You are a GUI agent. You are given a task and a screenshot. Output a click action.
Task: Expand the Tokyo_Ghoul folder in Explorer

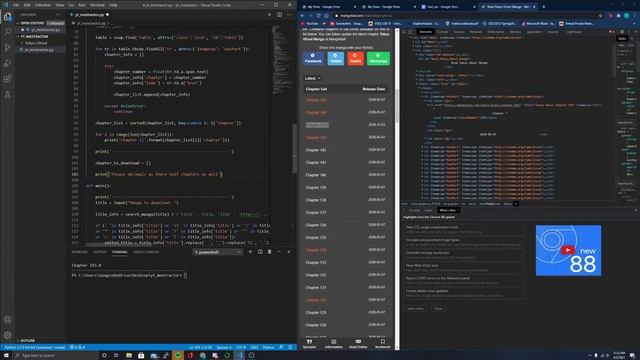(x=36, y=43)
